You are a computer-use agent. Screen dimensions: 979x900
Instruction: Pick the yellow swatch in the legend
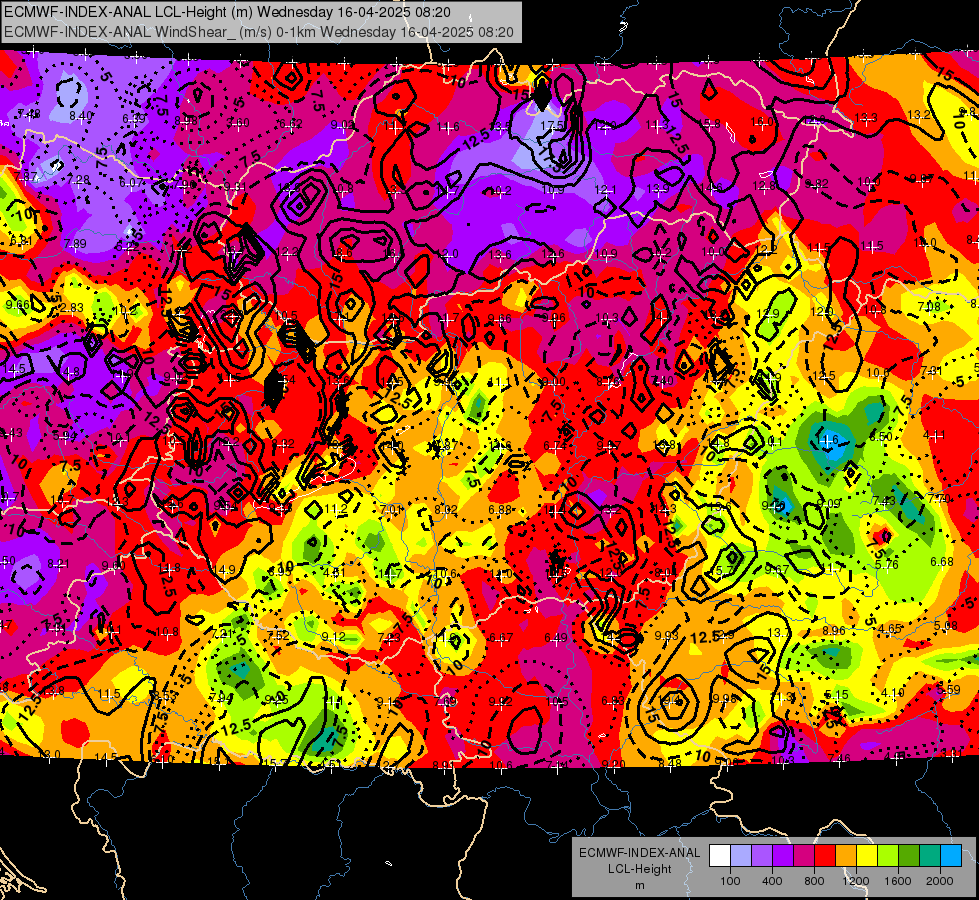point(867,856)
